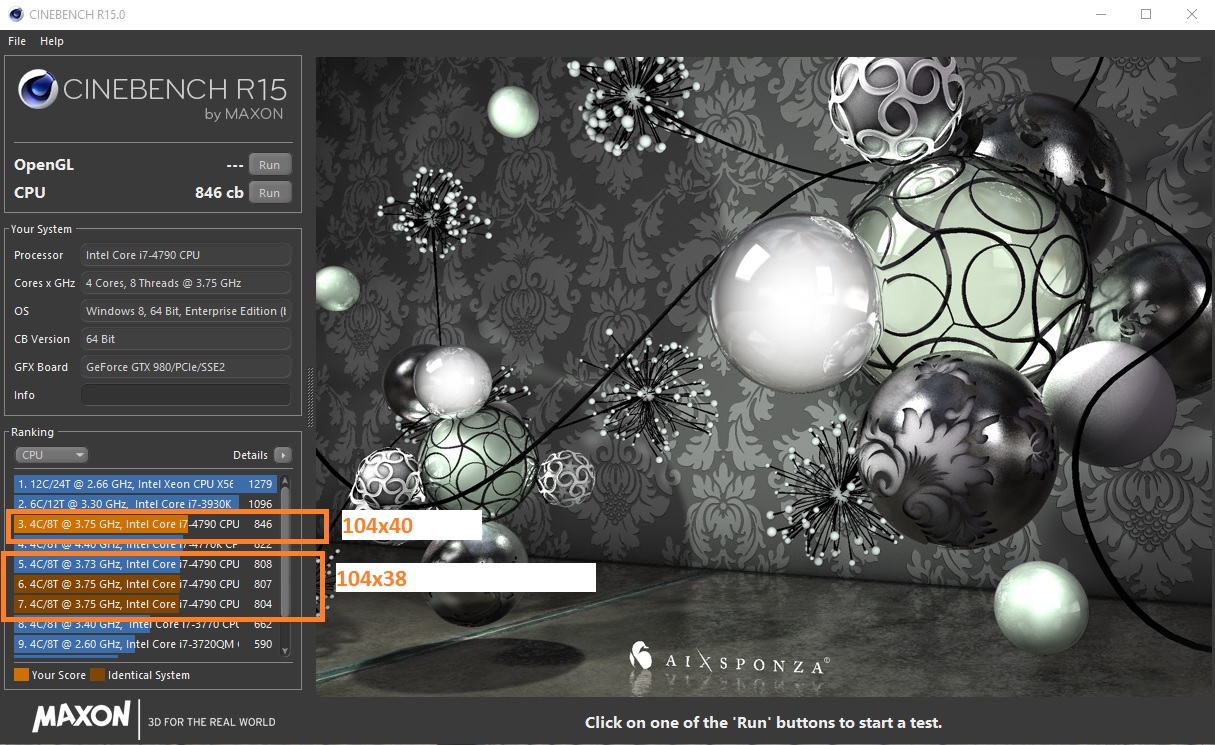Select ranking entry 7 with score 804
The width and height of the screenshot is (1215, 745).
(x=146, y=604)
